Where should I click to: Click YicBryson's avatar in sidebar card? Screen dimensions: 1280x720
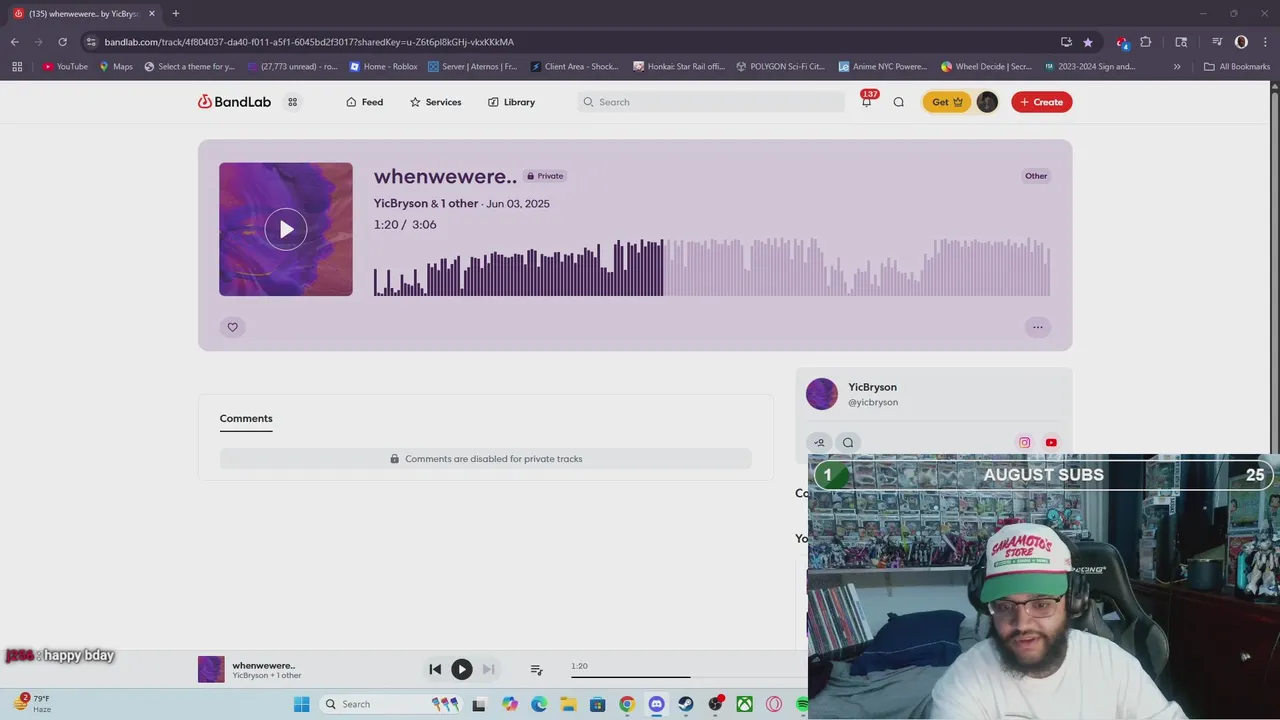[822, 394]
